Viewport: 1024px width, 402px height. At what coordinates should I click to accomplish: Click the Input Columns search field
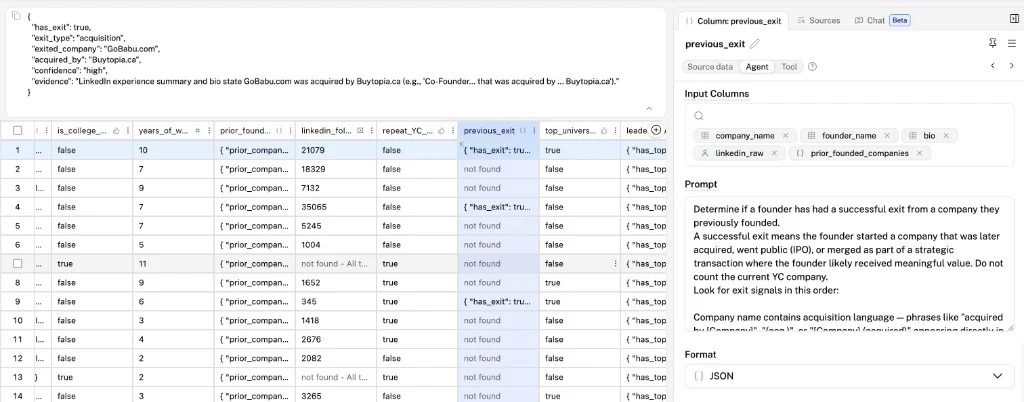point(849,116)
